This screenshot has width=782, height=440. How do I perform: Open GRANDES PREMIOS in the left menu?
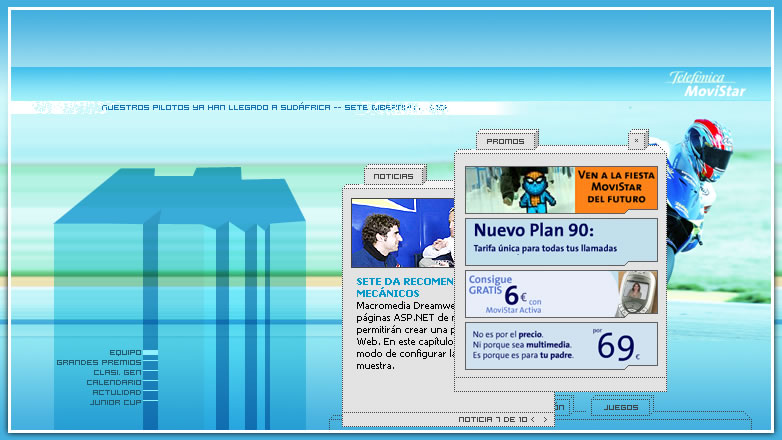[99, 362]
